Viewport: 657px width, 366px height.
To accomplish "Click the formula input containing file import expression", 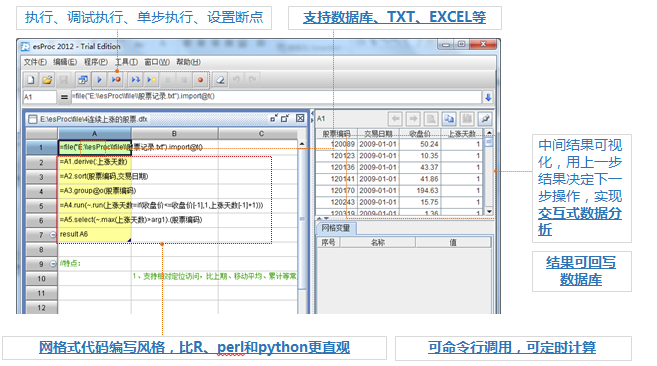I will click(277, 97).
